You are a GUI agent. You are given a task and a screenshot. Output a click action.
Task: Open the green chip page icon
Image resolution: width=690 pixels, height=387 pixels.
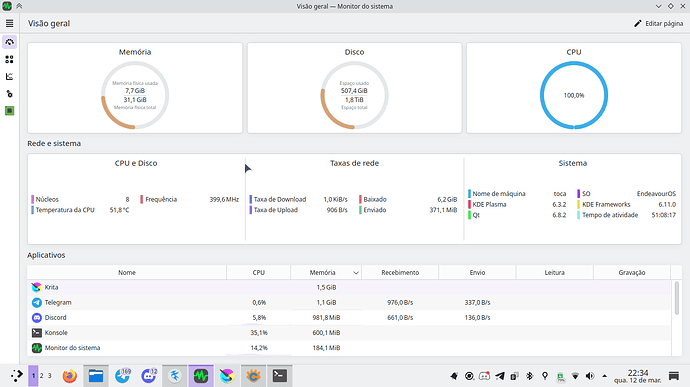pyautogui.click(x=9, y=111)
